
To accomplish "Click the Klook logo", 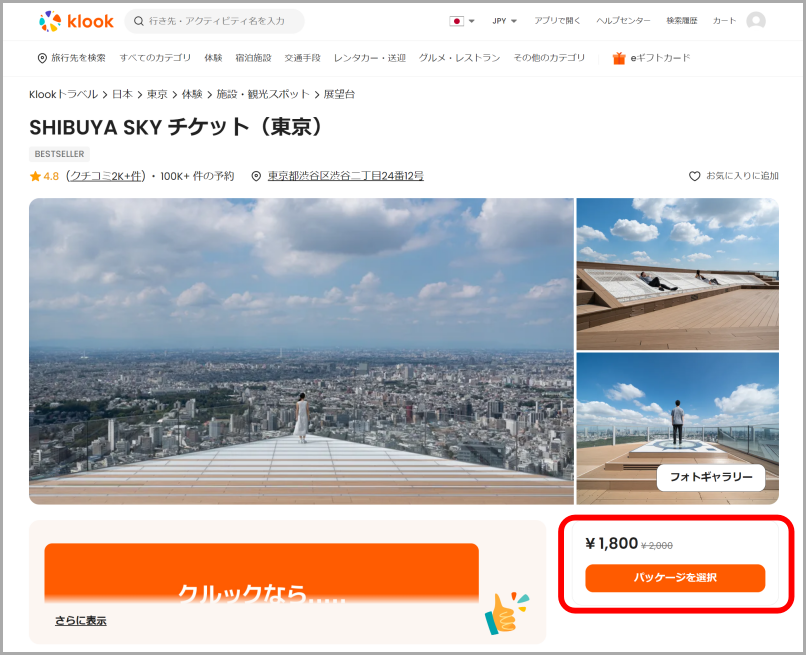I will 76,21.
